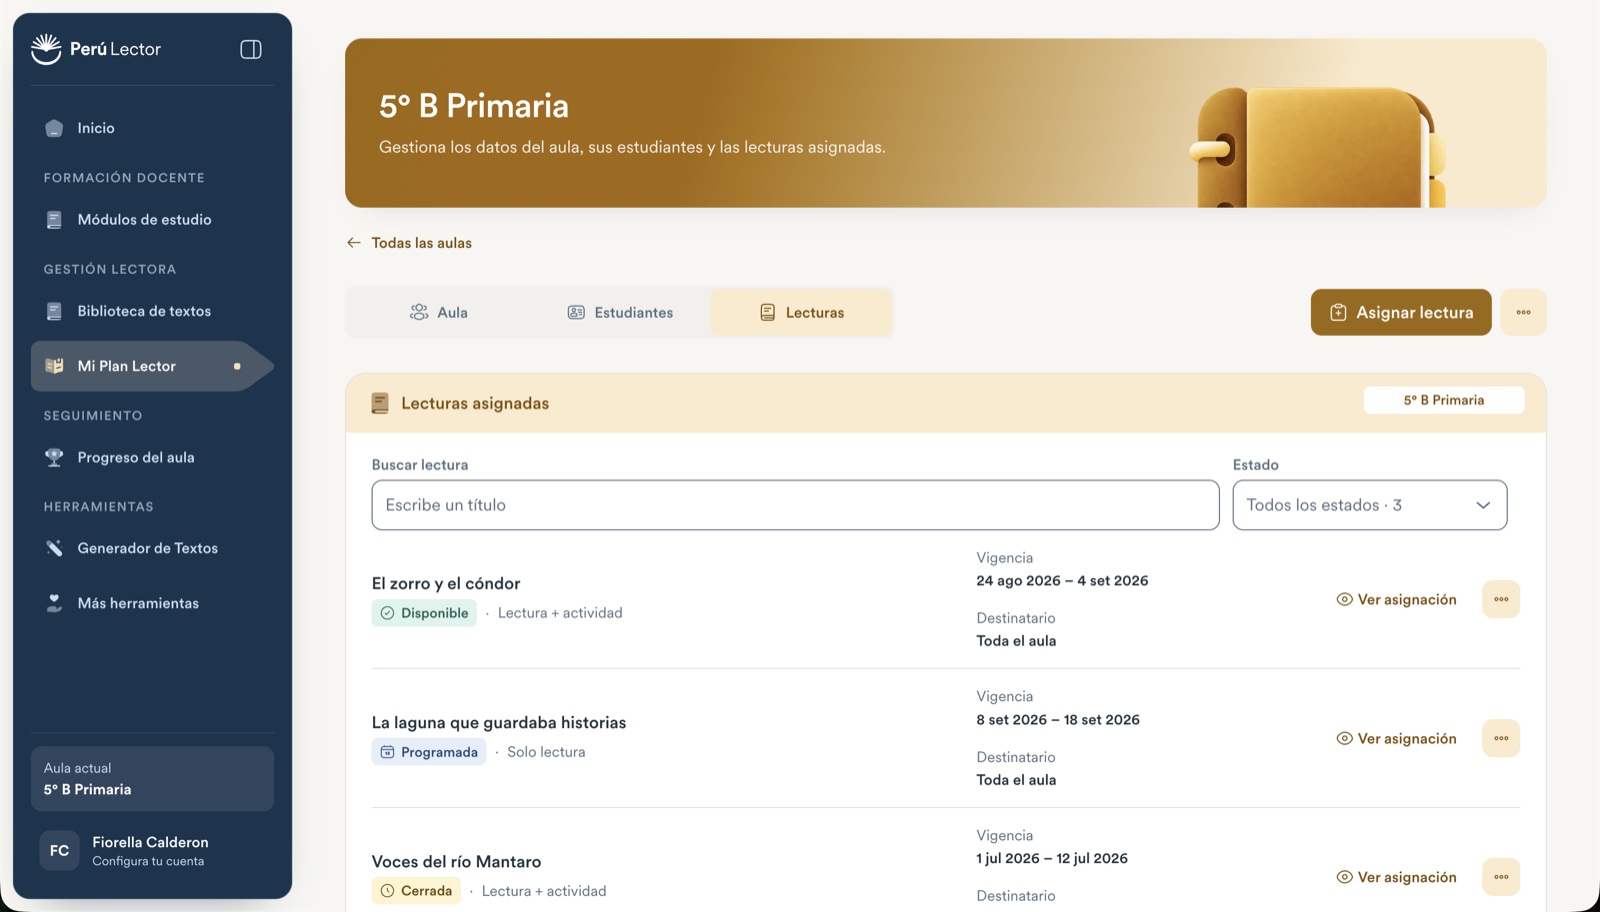Screen dimensions: 1600x912
Task: Expand the Estado filter dropdown
Action: pyautogui.click(x=1369, y=505)
